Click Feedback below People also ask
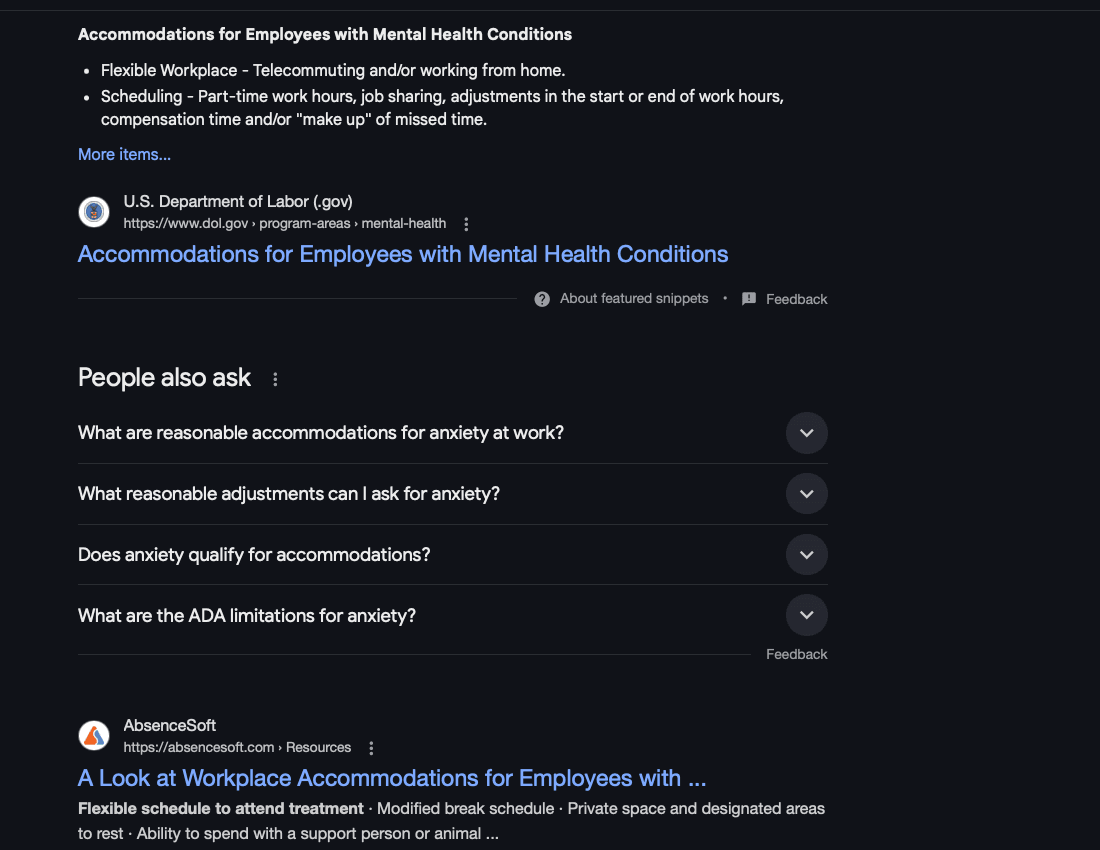This screenshot has width=1100, height=850. coord(796,654)
